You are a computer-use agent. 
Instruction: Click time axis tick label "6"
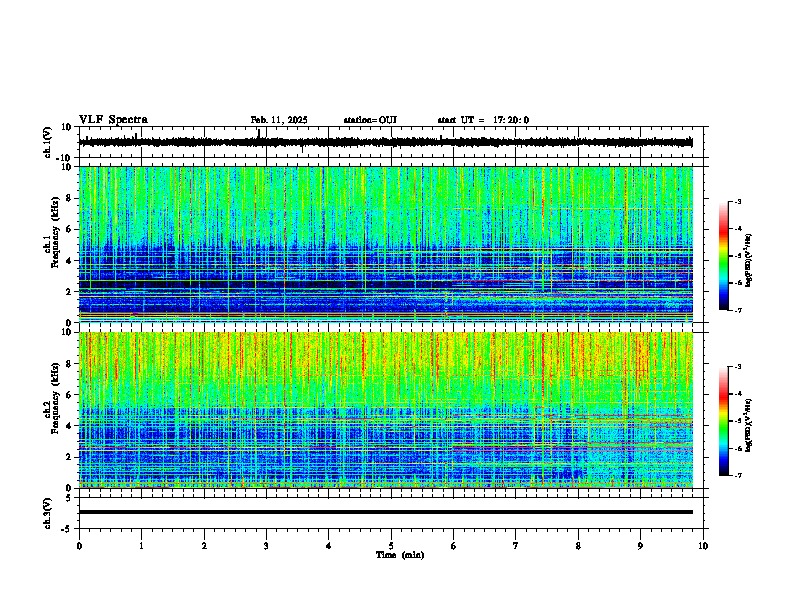pos(454,546)
